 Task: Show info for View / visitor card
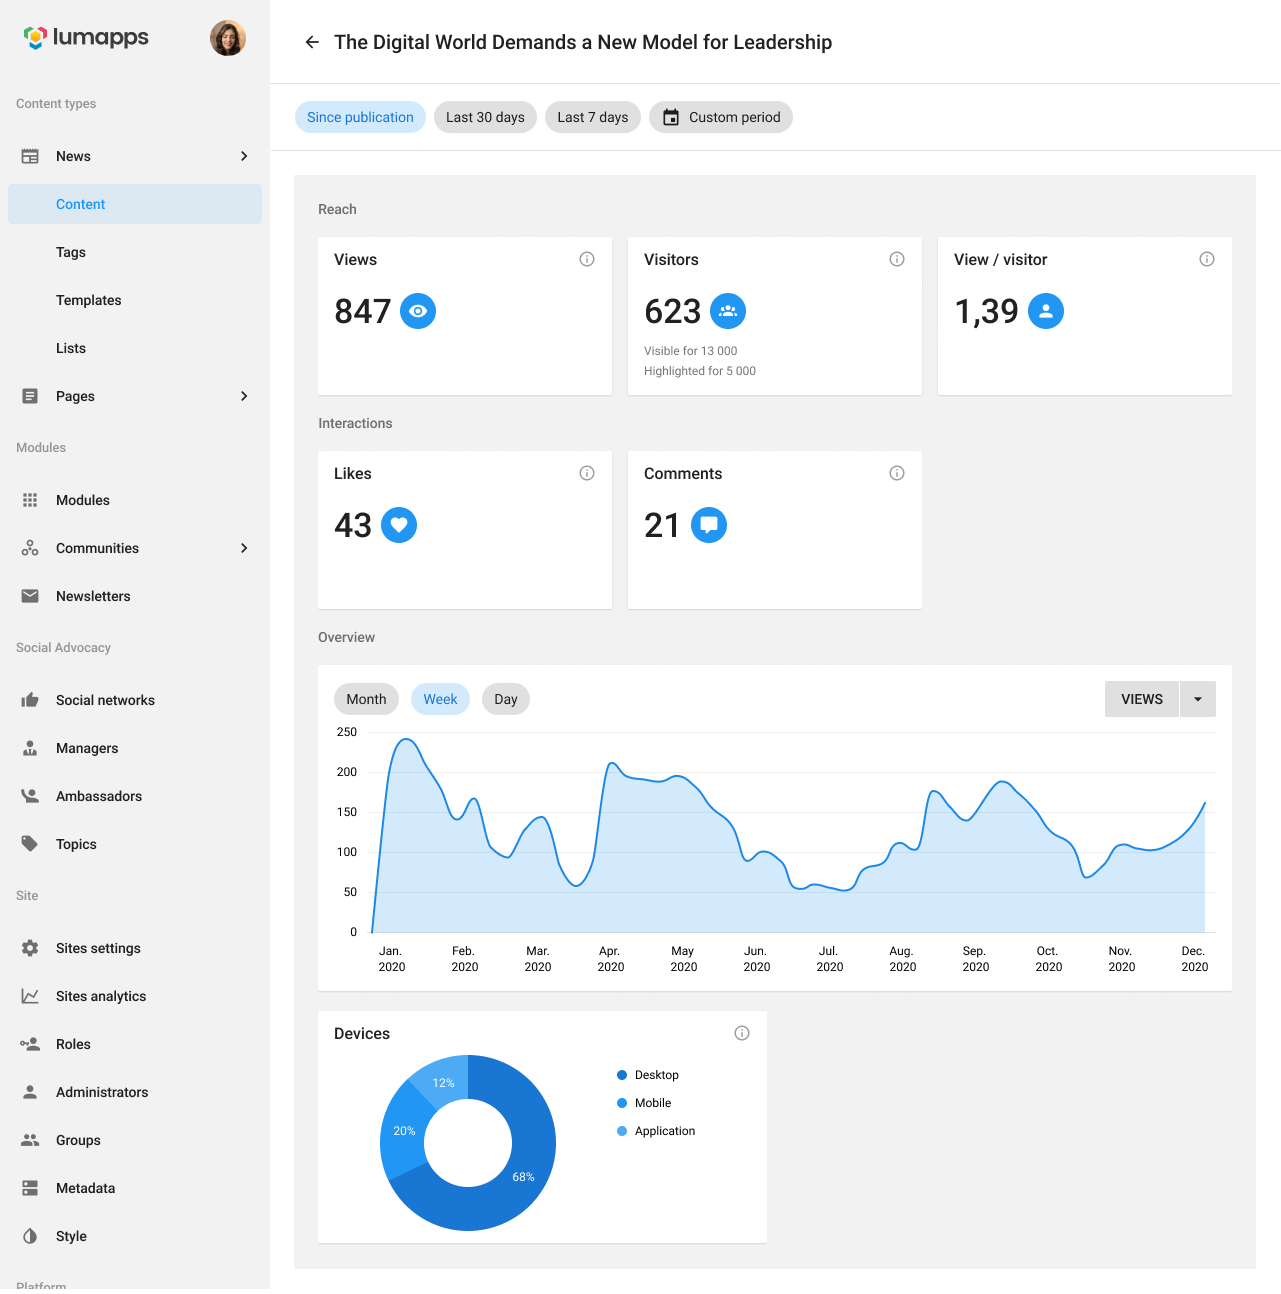click(1207, 259)
